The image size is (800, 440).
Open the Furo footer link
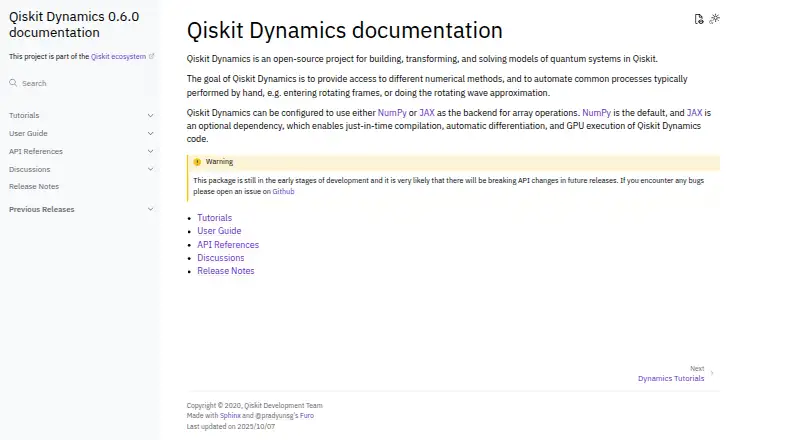click(307, 415)
